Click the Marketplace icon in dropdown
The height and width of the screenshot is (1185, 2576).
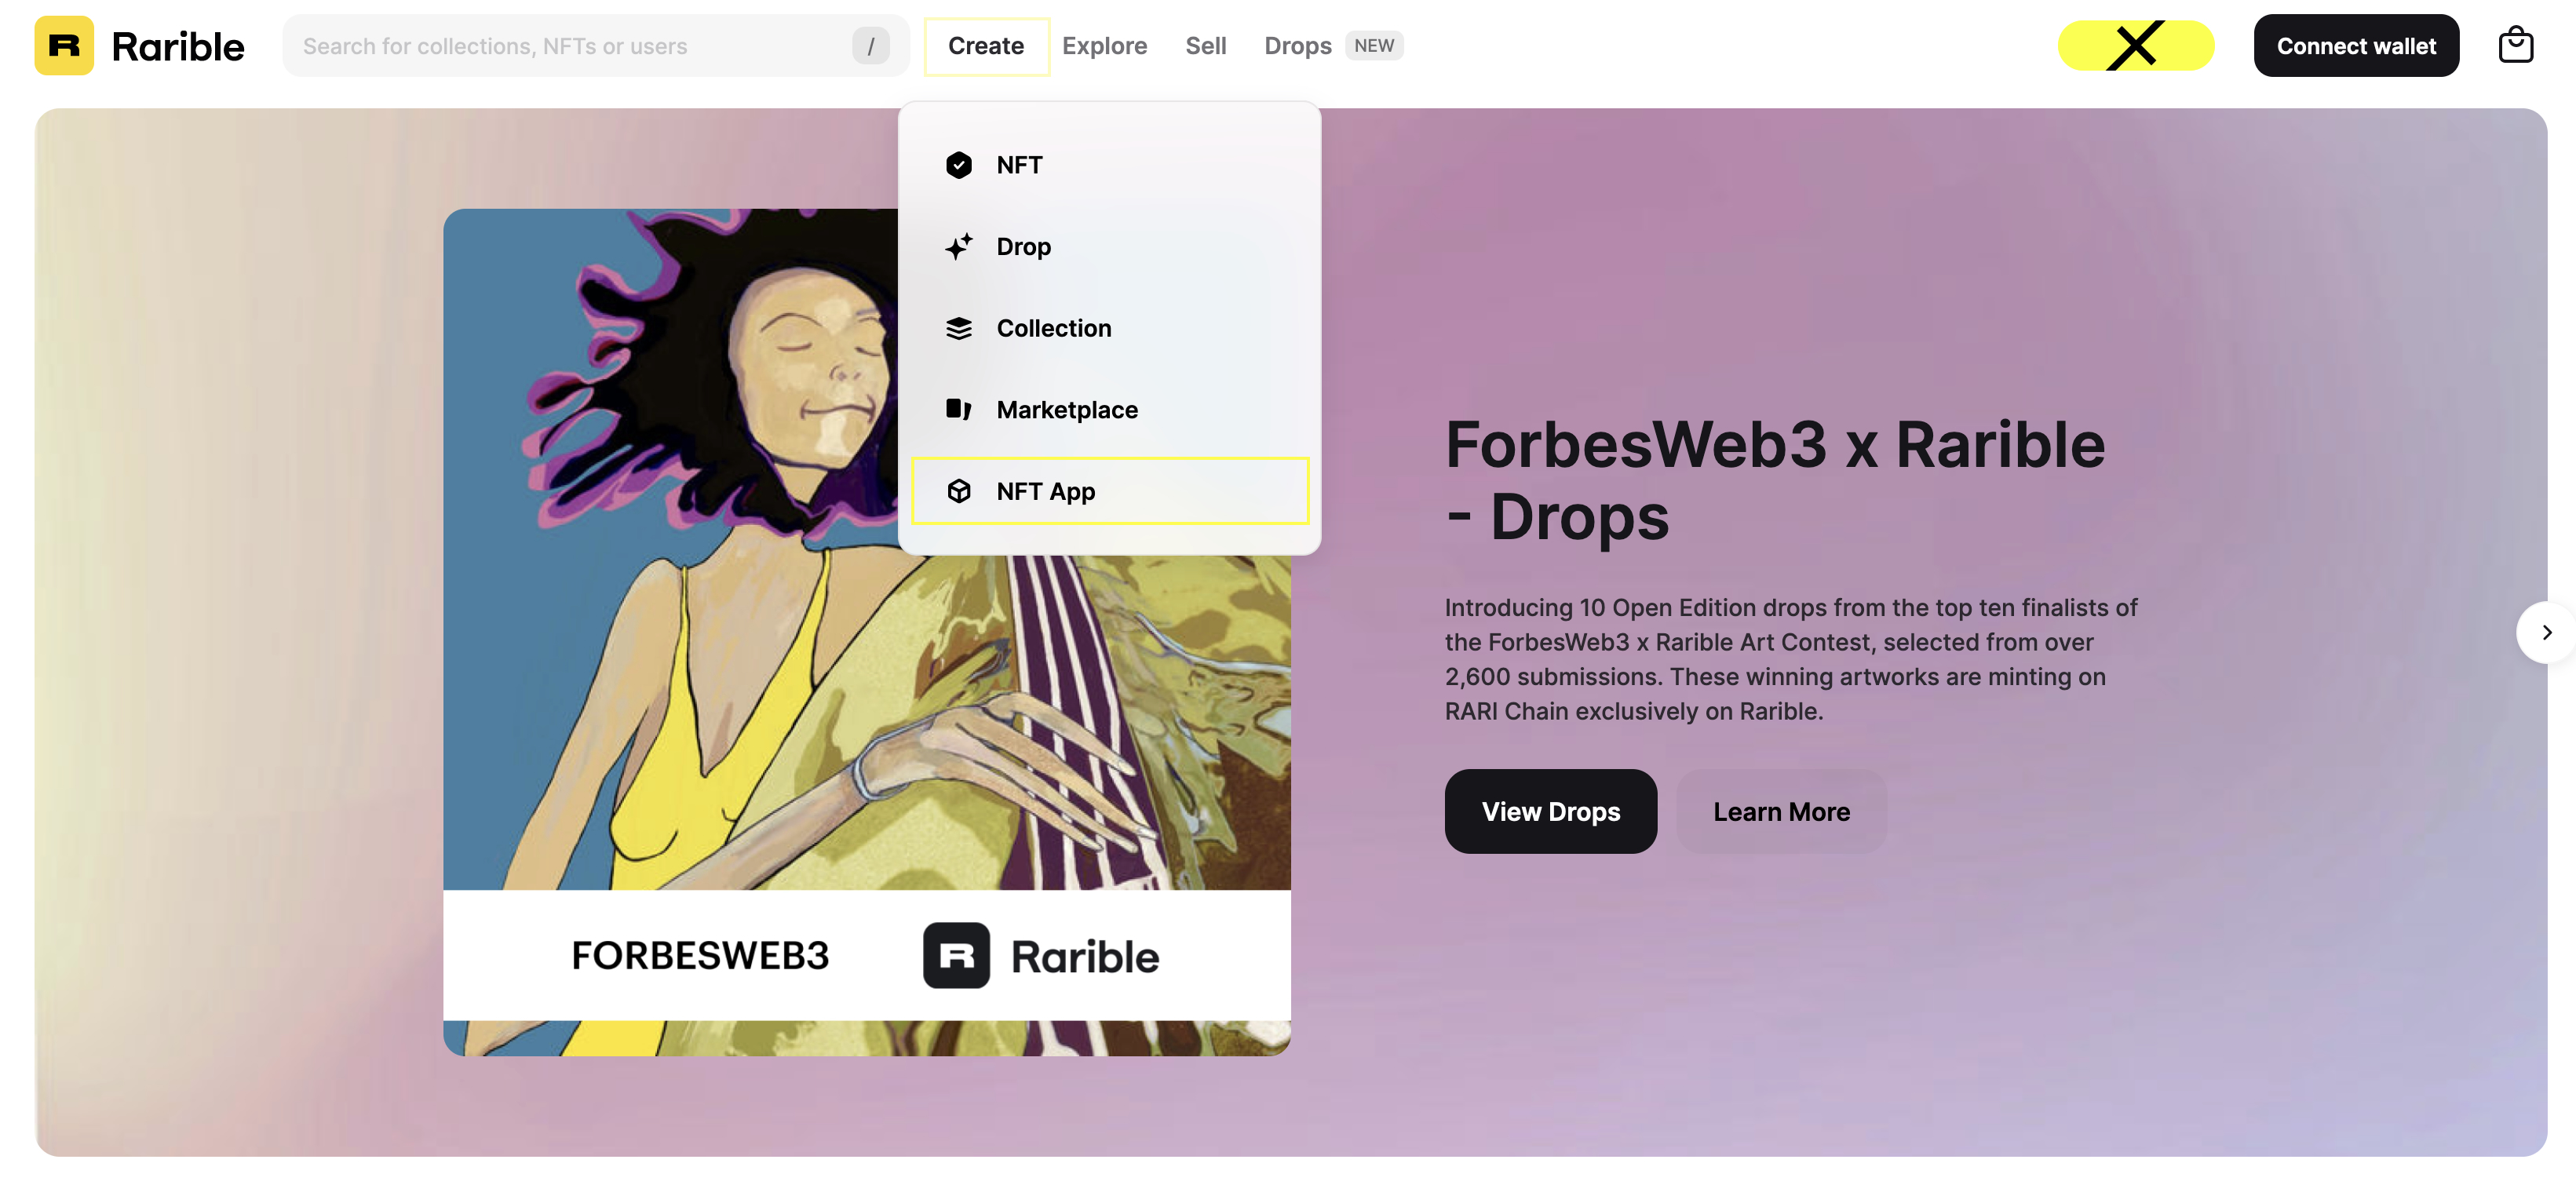click(958, 410)
